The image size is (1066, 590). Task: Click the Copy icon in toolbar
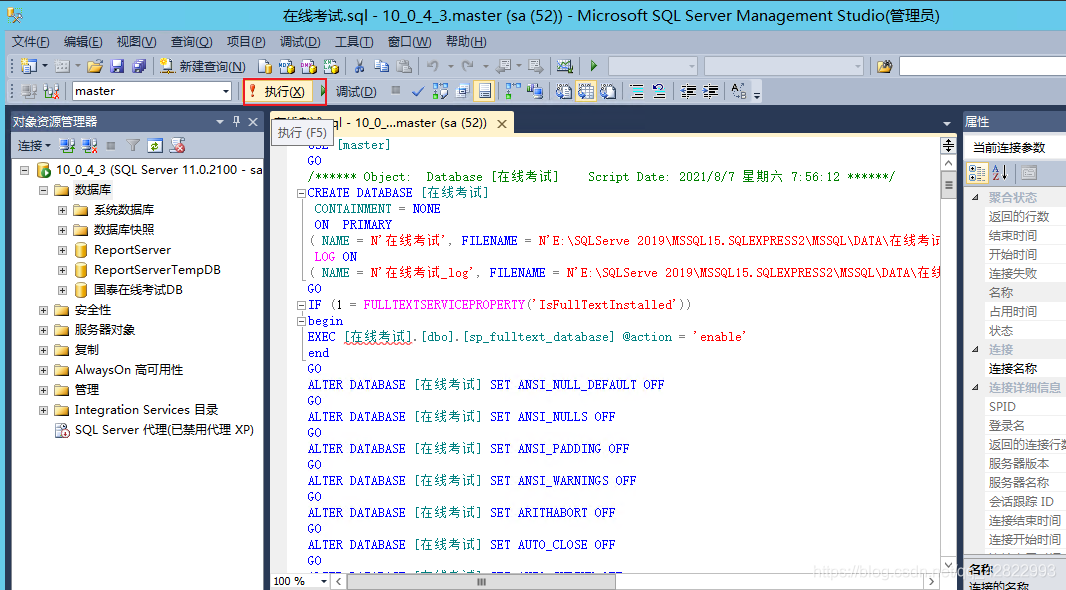(x=381, y=66)
